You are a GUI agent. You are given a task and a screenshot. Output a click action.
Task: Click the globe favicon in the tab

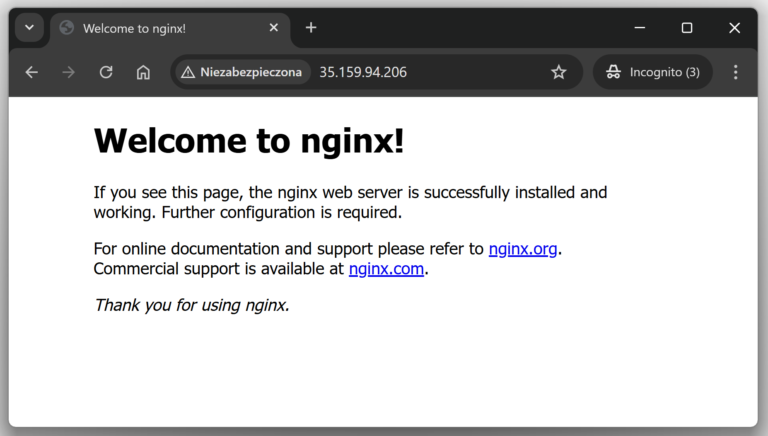[67, 28]
